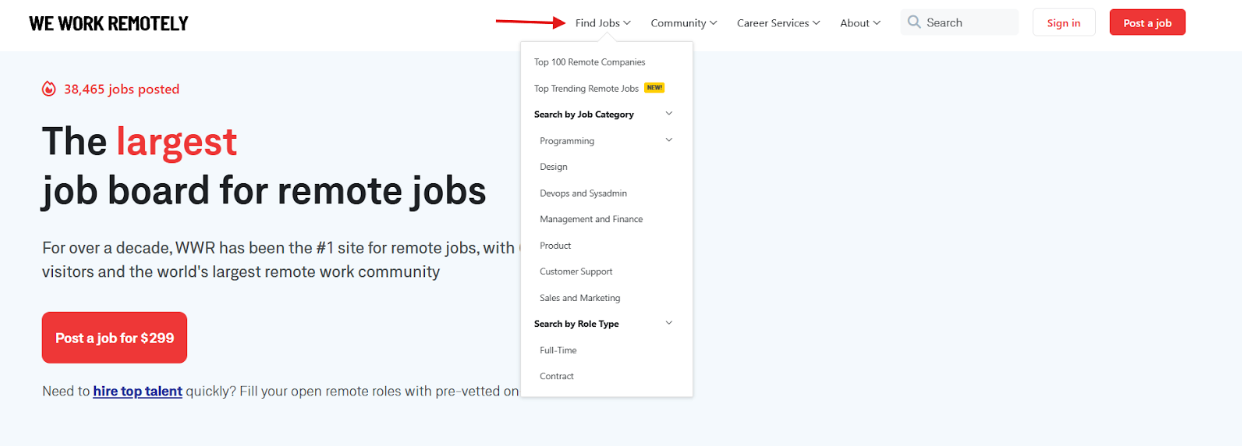This screenshot has height=447, width=1242.
Task: Click the We Work Remotely logo
Action: (x=108, y=23)
